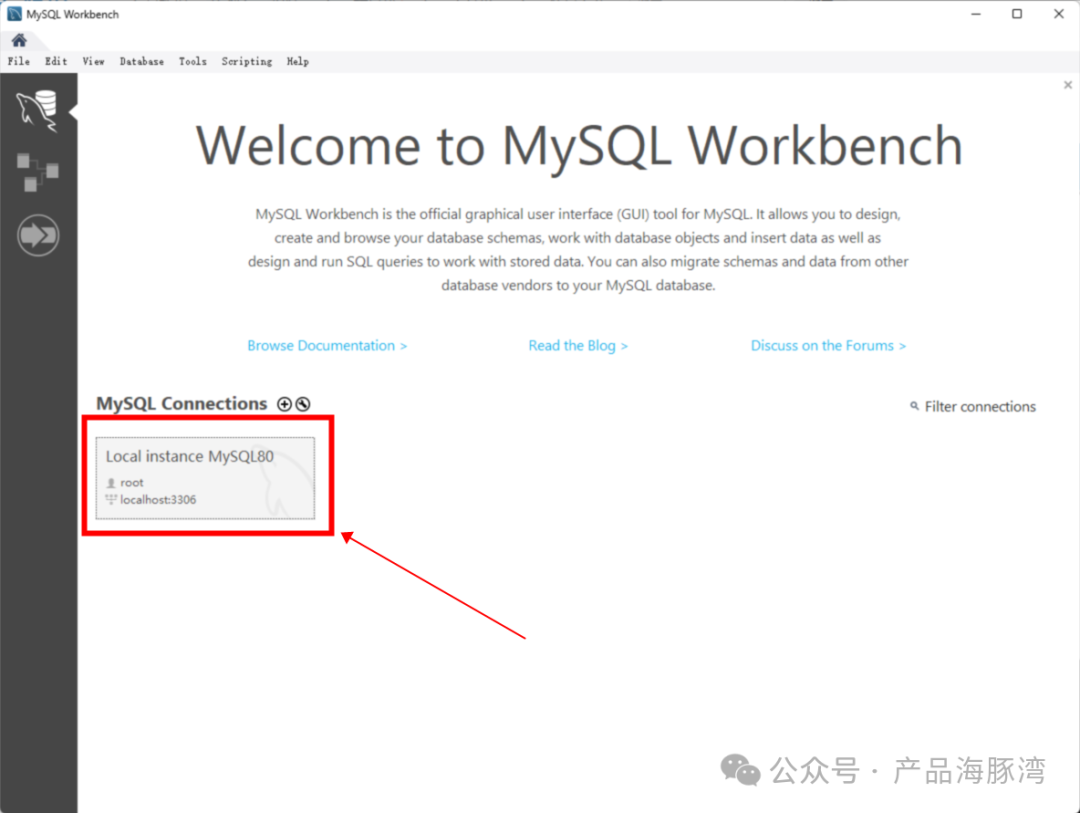Click localhost:3306 text on connection tile
This screenshot has height=813, width=1080.
pyautogui.click(x=158, y=500)
